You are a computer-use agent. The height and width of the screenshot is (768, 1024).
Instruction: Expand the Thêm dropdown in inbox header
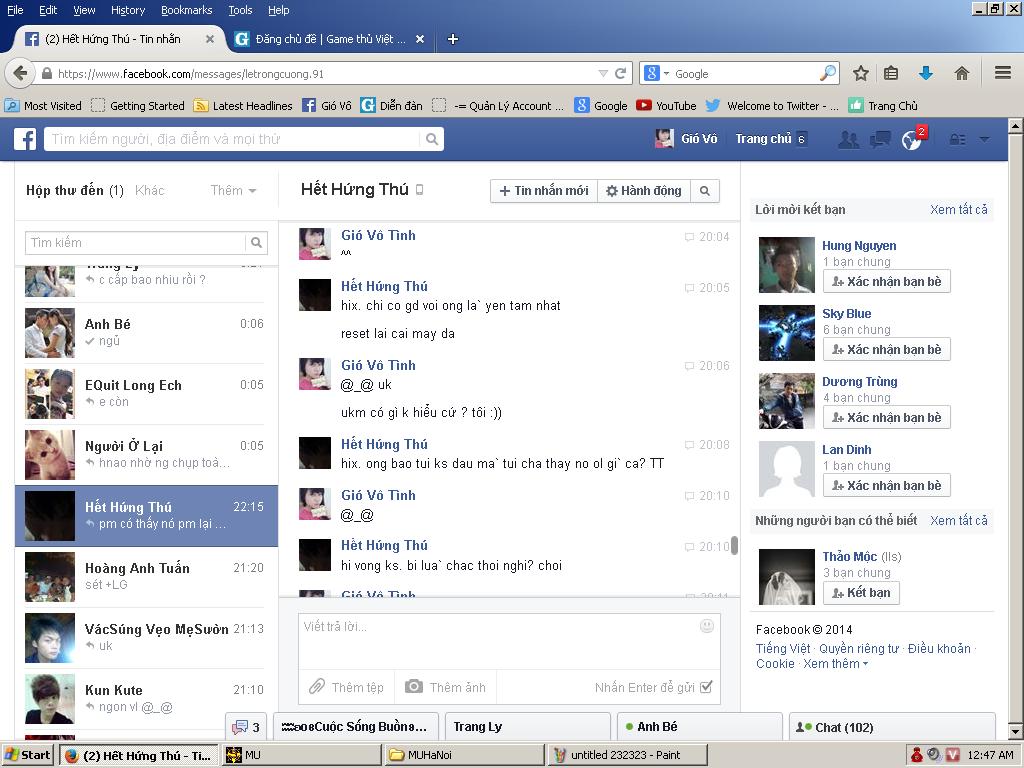click(233, 191)
